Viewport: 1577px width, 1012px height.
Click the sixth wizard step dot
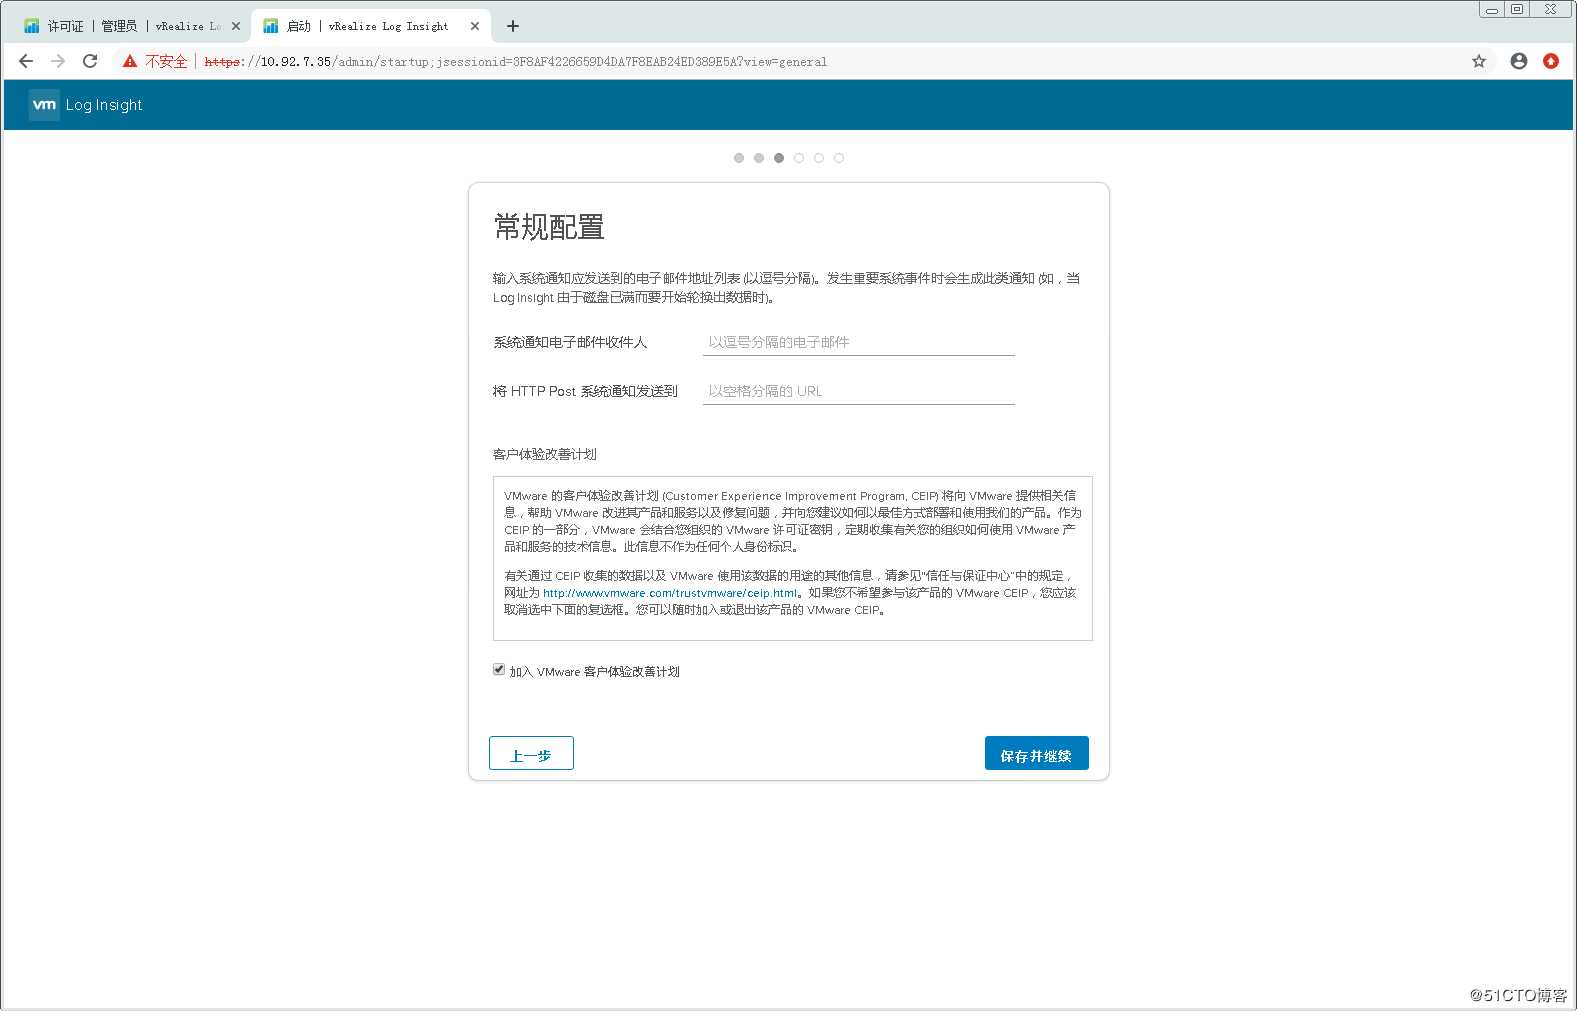[x=839, y=158]
